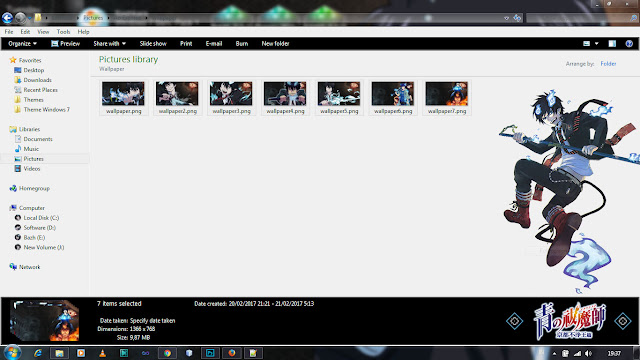Click 'Specify date taken' in details pane

pyautogui.click(x=152, y=321)
